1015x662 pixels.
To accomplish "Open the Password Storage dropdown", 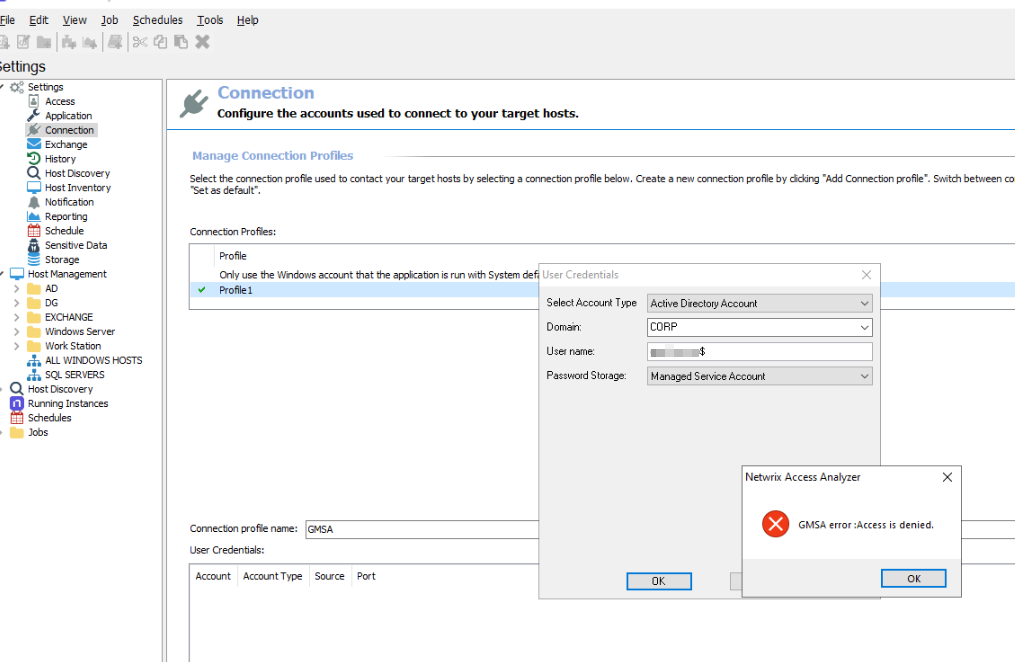I will (x=759, y=376).
